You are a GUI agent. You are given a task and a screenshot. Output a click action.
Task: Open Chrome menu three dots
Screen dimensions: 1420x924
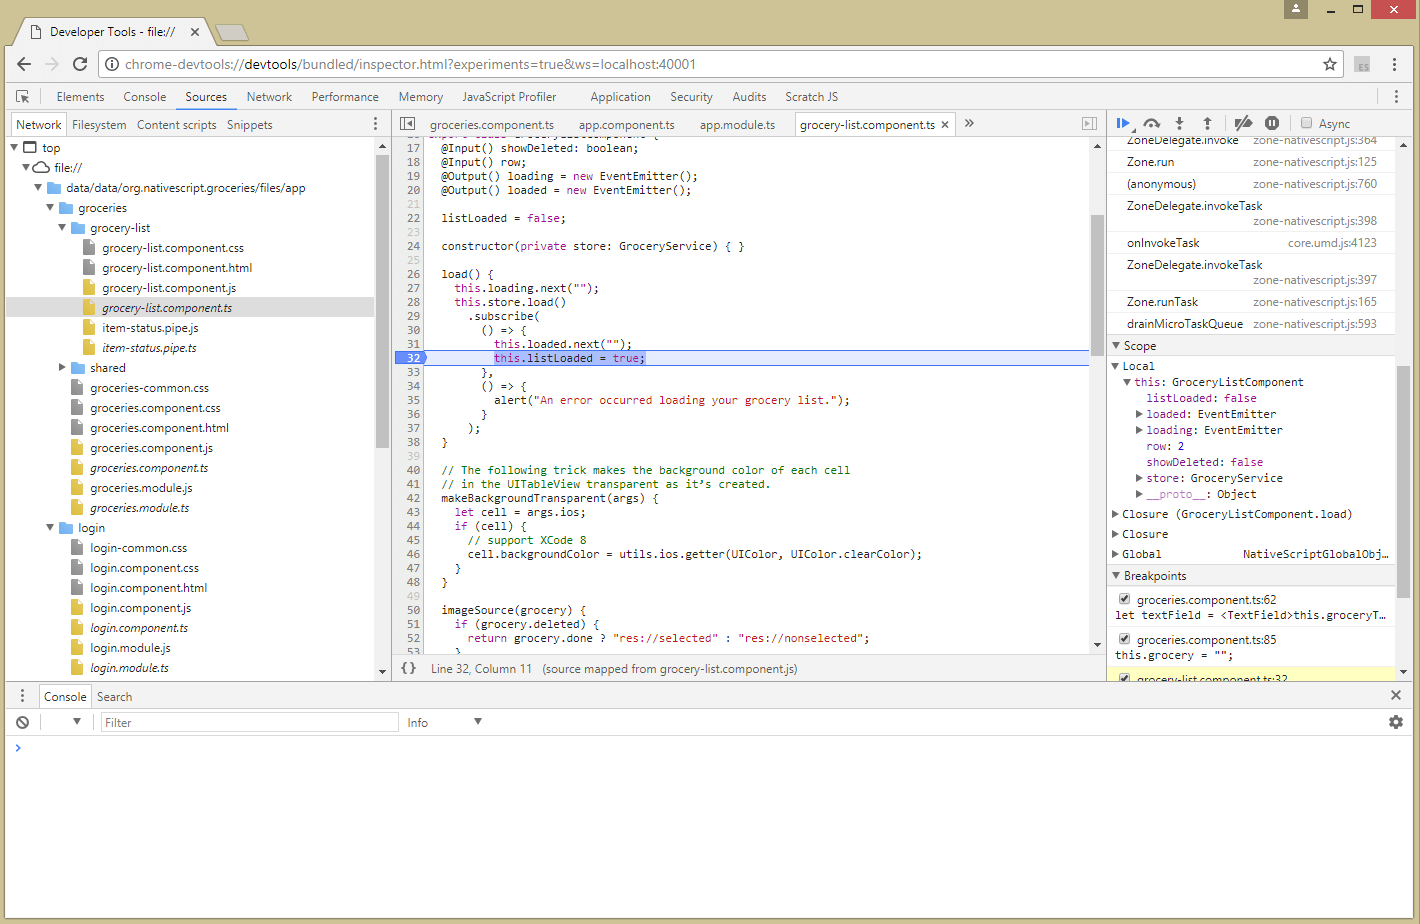click(1394, 64)
